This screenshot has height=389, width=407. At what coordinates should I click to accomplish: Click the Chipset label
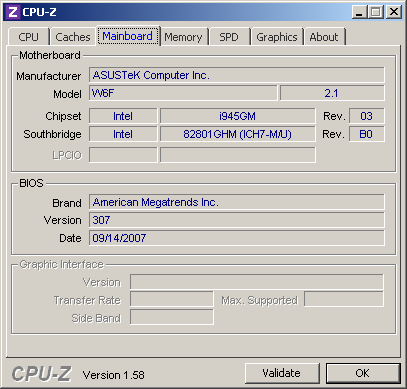[63, 116]
